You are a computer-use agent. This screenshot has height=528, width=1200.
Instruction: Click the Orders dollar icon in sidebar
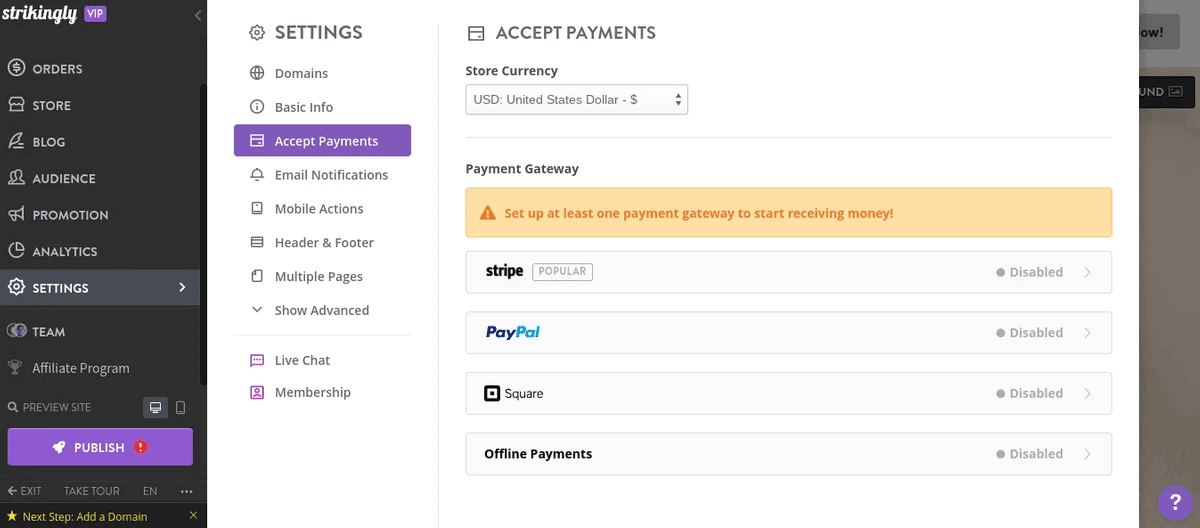coord(16,68)
